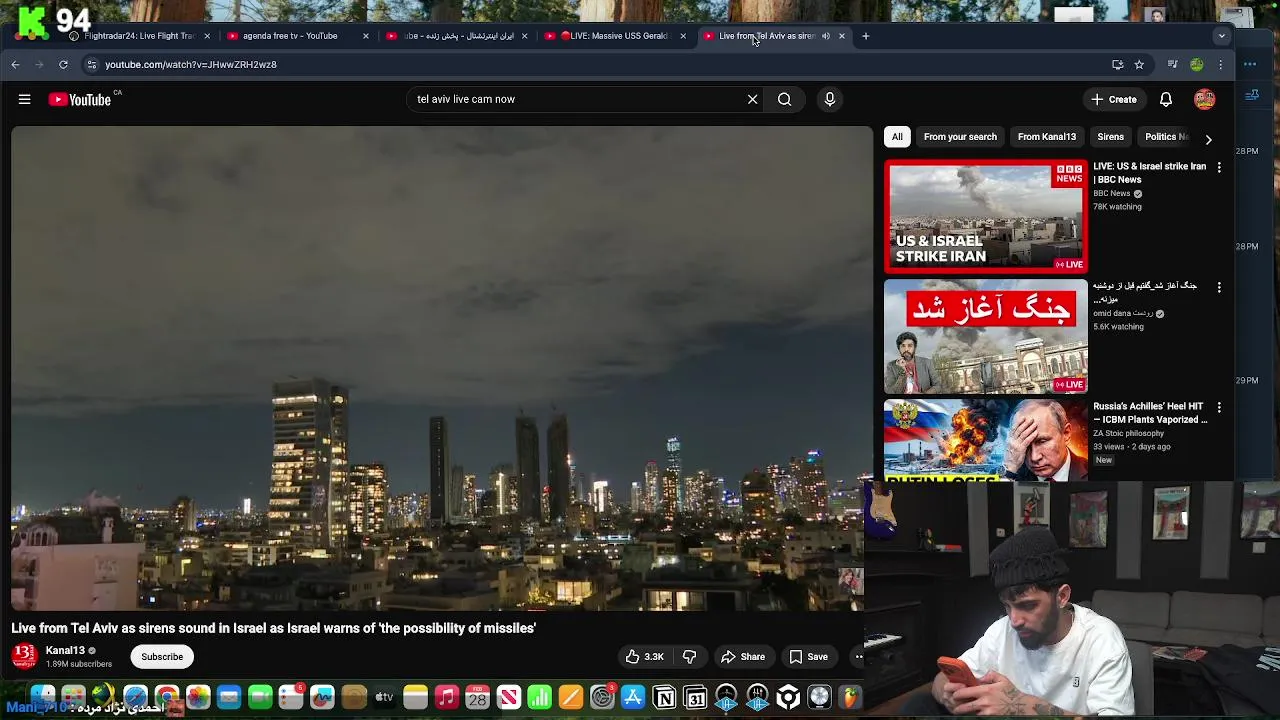Reload the YouTube page

63,64
